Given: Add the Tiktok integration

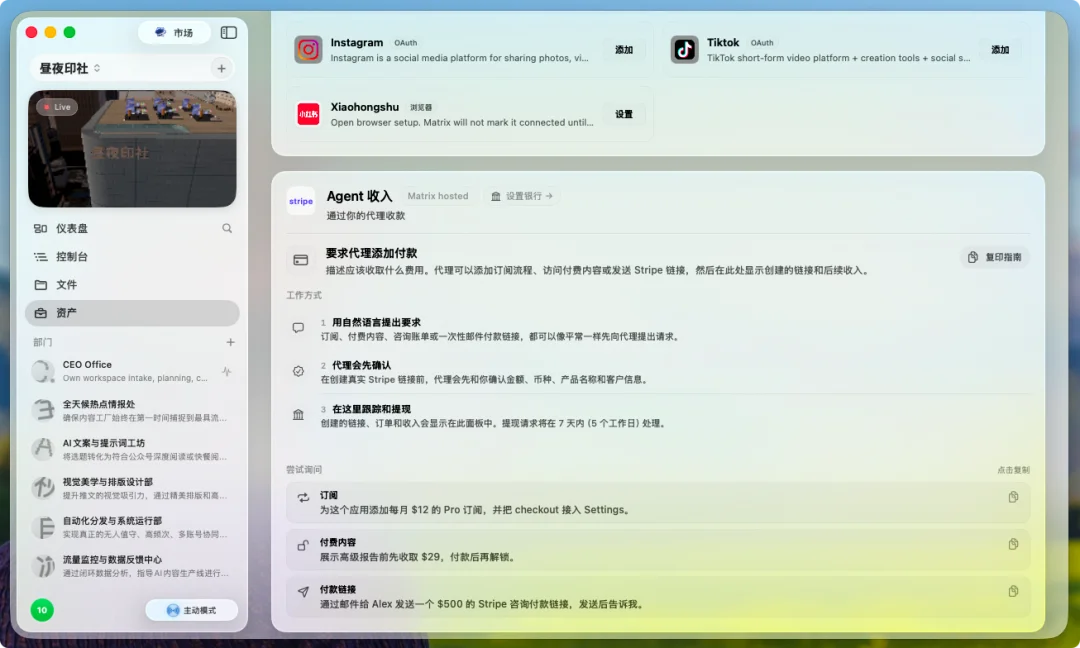Looking at the screenshot, I should click(1000, 50).
